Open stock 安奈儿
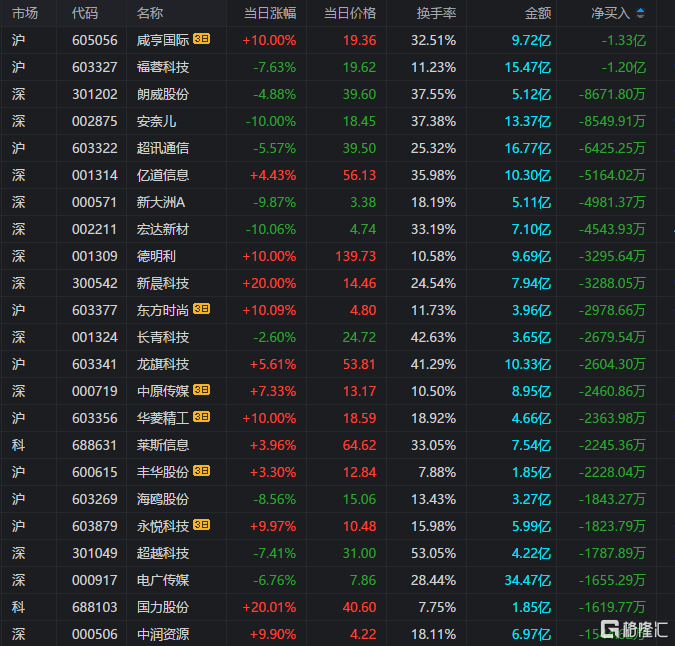 pyautogui.click(x=156, y=121)
